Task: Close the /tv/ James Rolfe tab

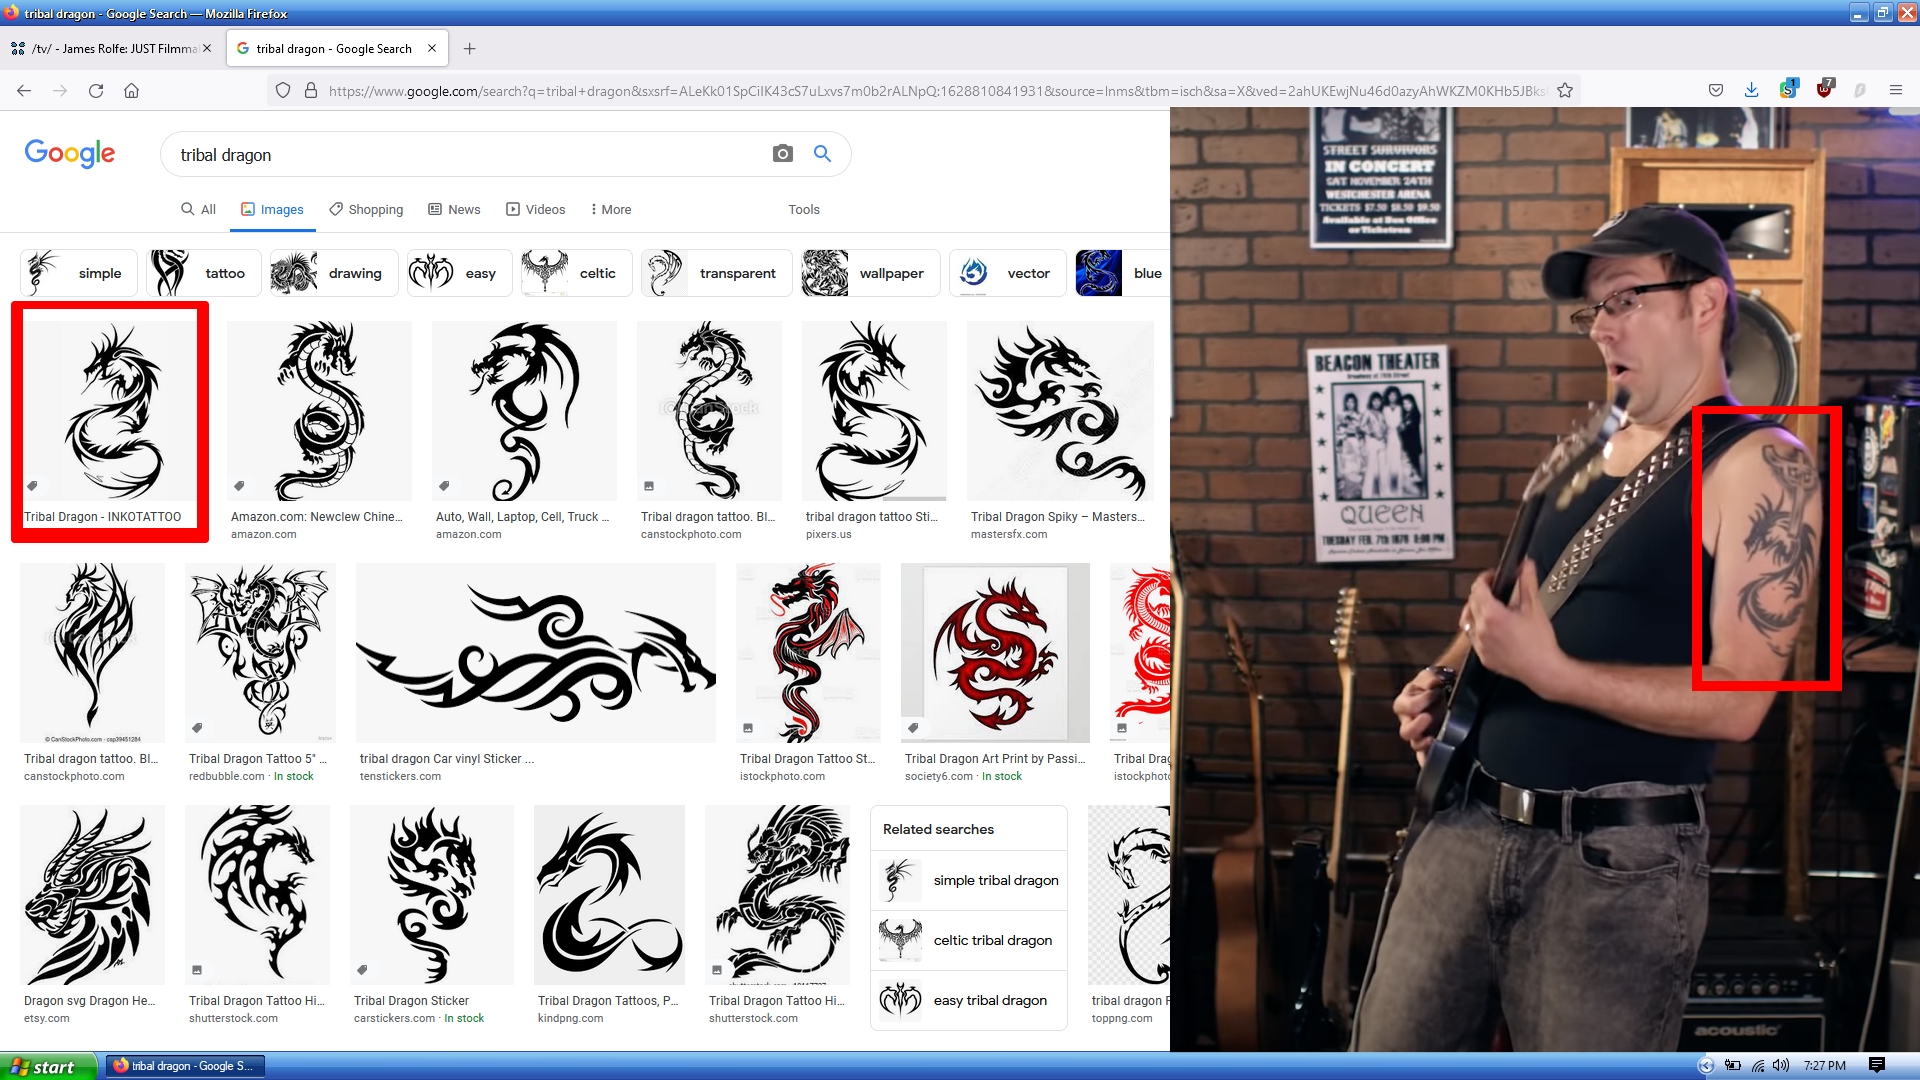Action: click(207, 48)
